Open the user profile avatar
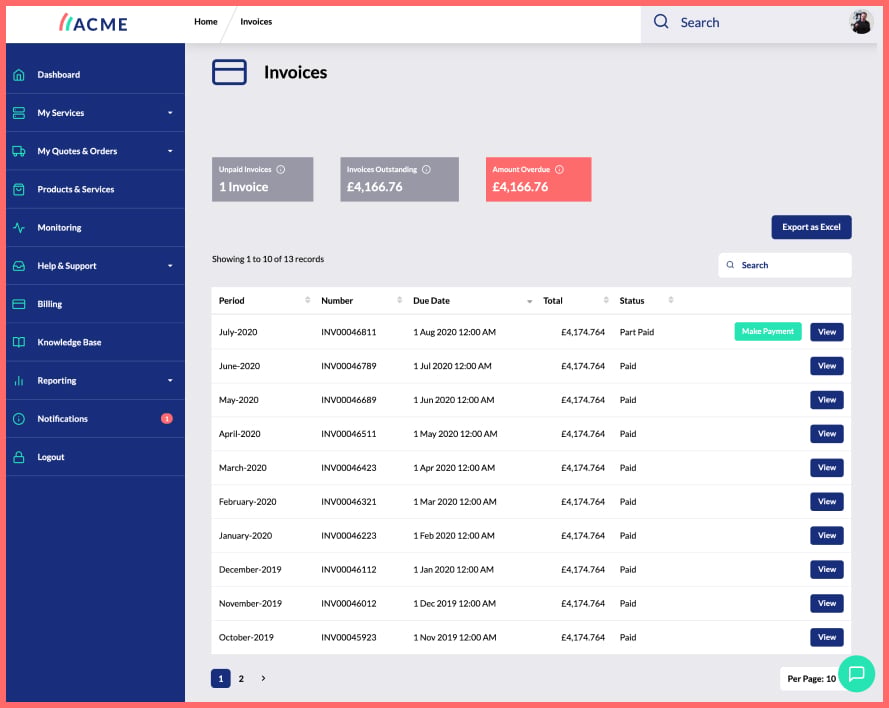Image resolution: width=889 pixels, height=708 pixels. [861, 22]
